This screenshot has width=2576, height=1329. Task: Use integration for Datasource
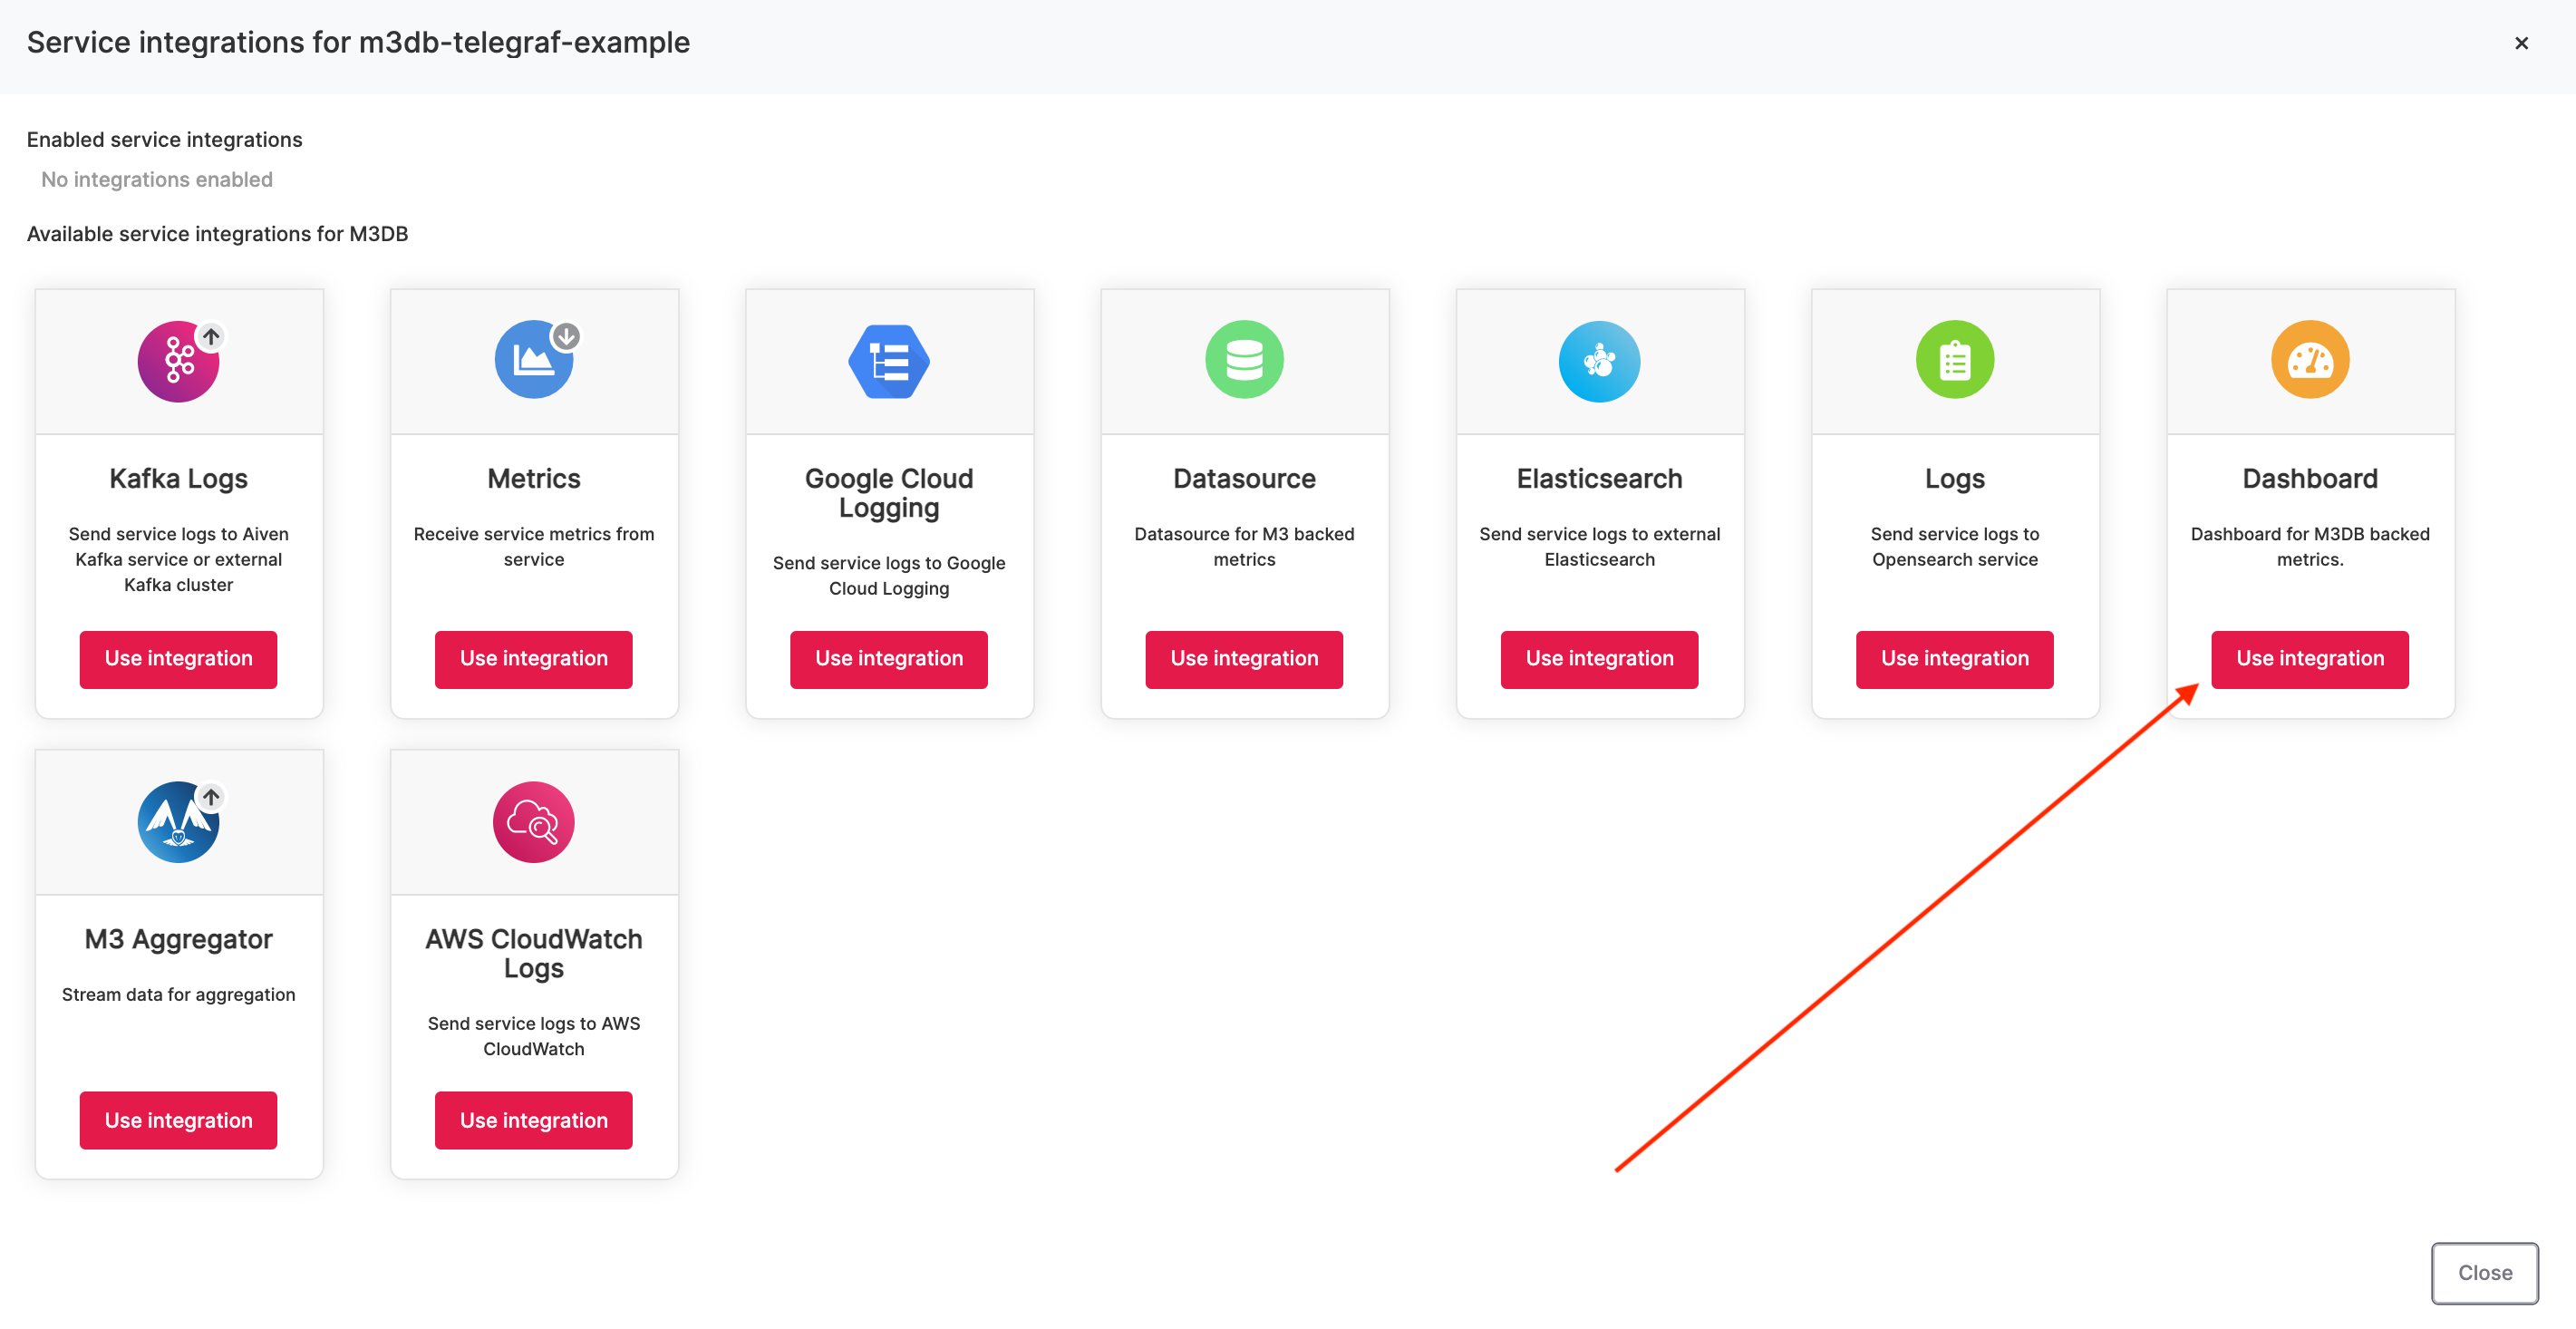(1244, 659)
